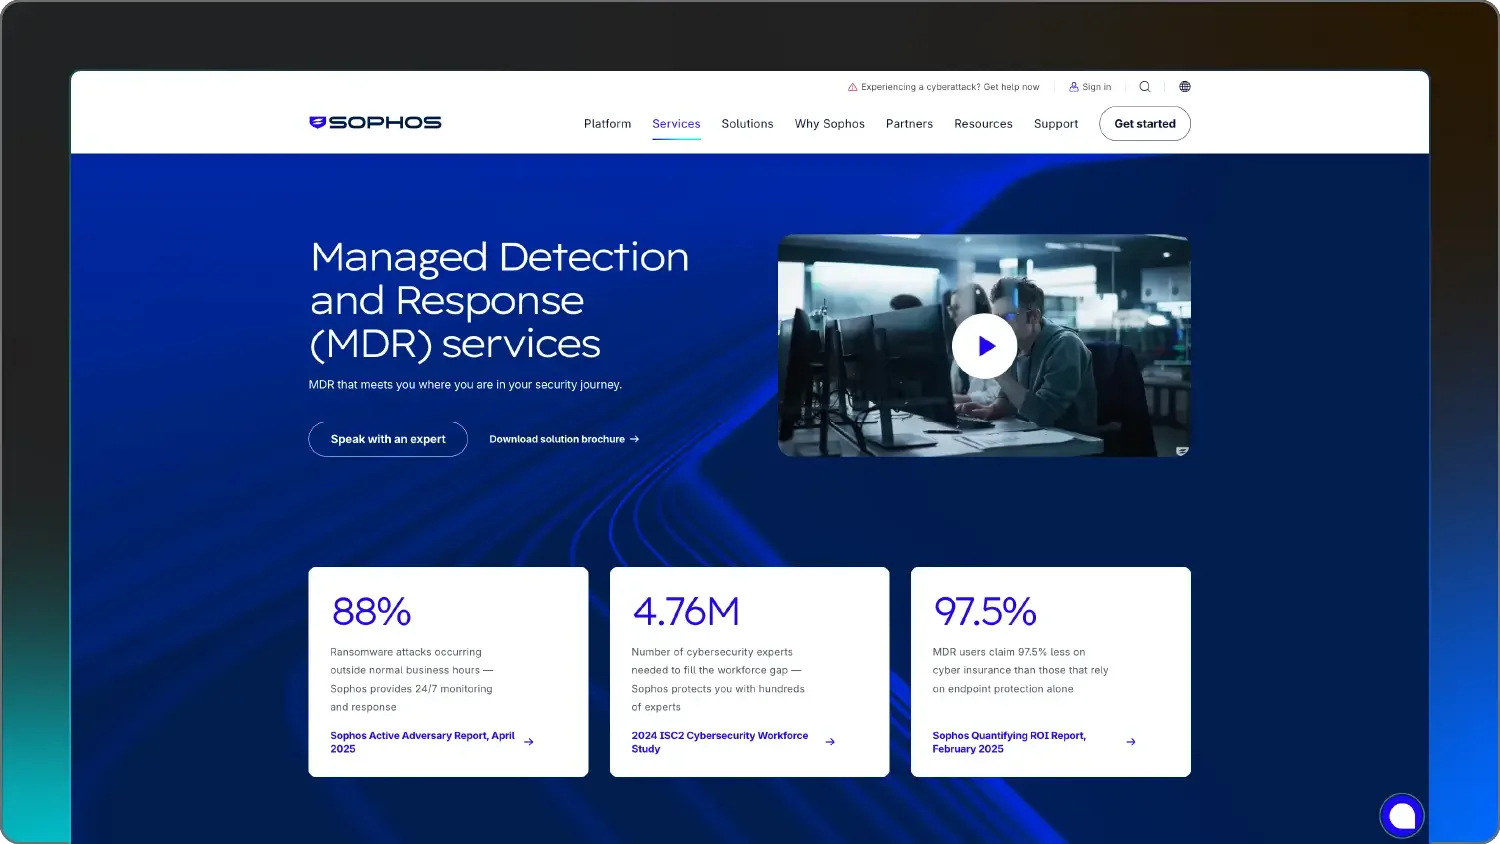Expand the Partners navigation dropdown
1500x844 pixels.
point(908,123)
